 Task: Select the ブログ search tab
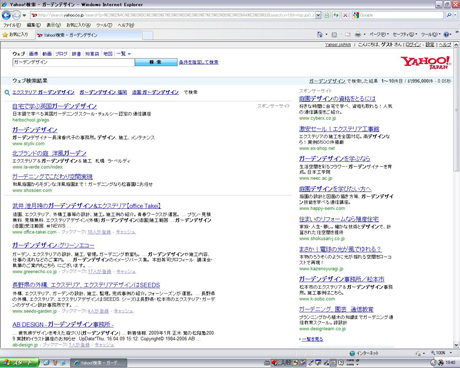61,54
